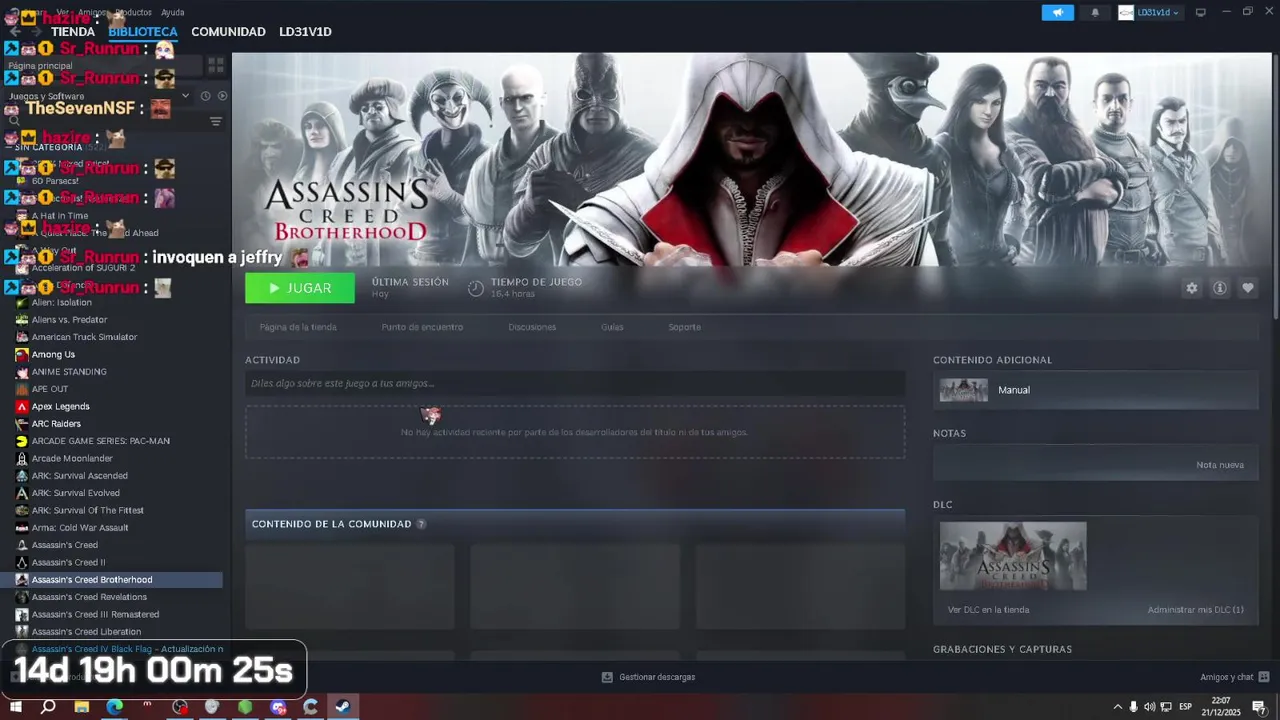Go to Página de la tienda
1280x720 pixels.
point(298,327)
